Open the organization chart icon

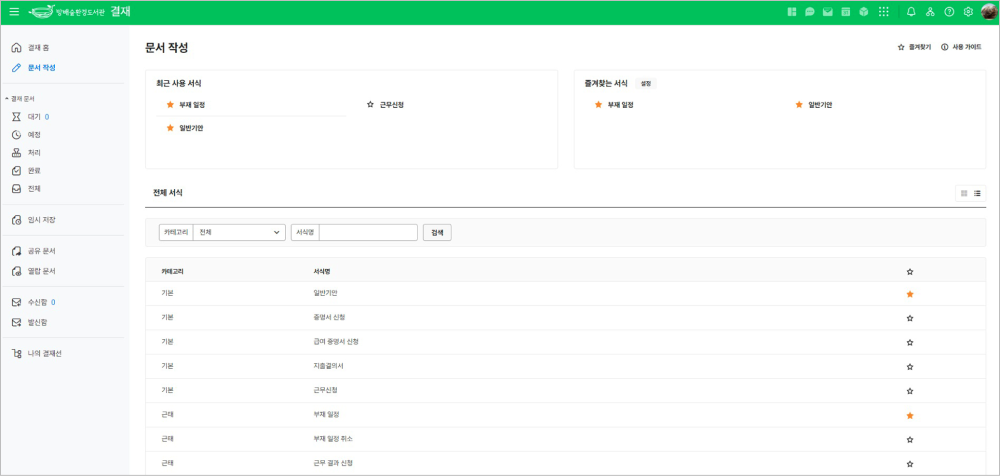click(930, 12)
